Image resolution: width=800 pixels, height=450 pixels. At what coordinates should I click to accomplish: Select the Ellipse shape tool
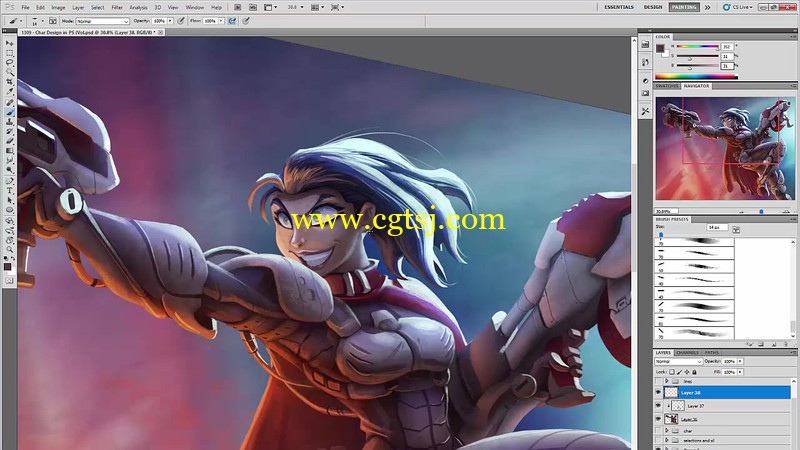pyautogui.click(x=9, y=210)
